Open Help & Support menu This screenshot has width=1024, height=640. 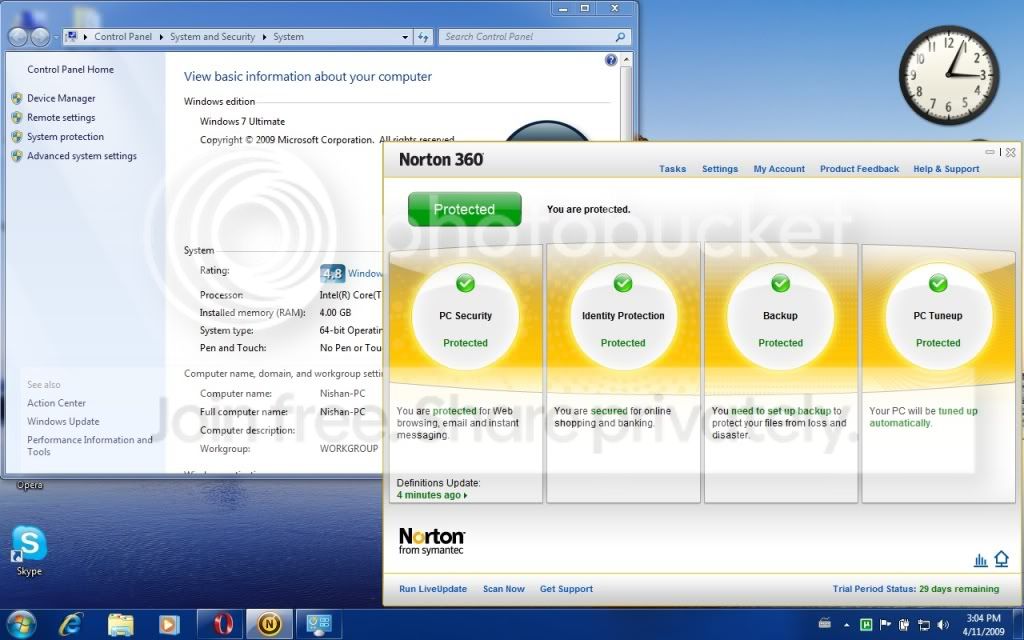point(946,168)
